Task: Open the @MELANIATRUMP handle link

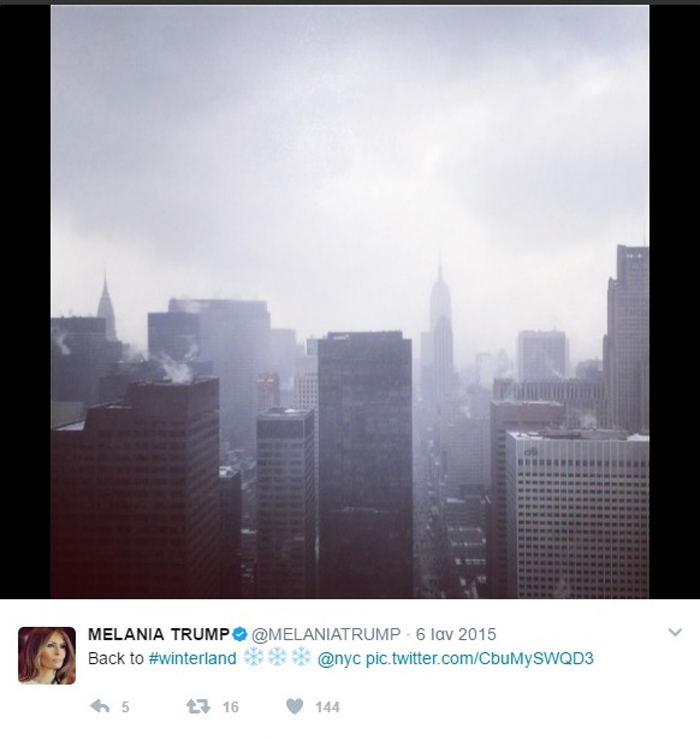Action: (326, 634)
